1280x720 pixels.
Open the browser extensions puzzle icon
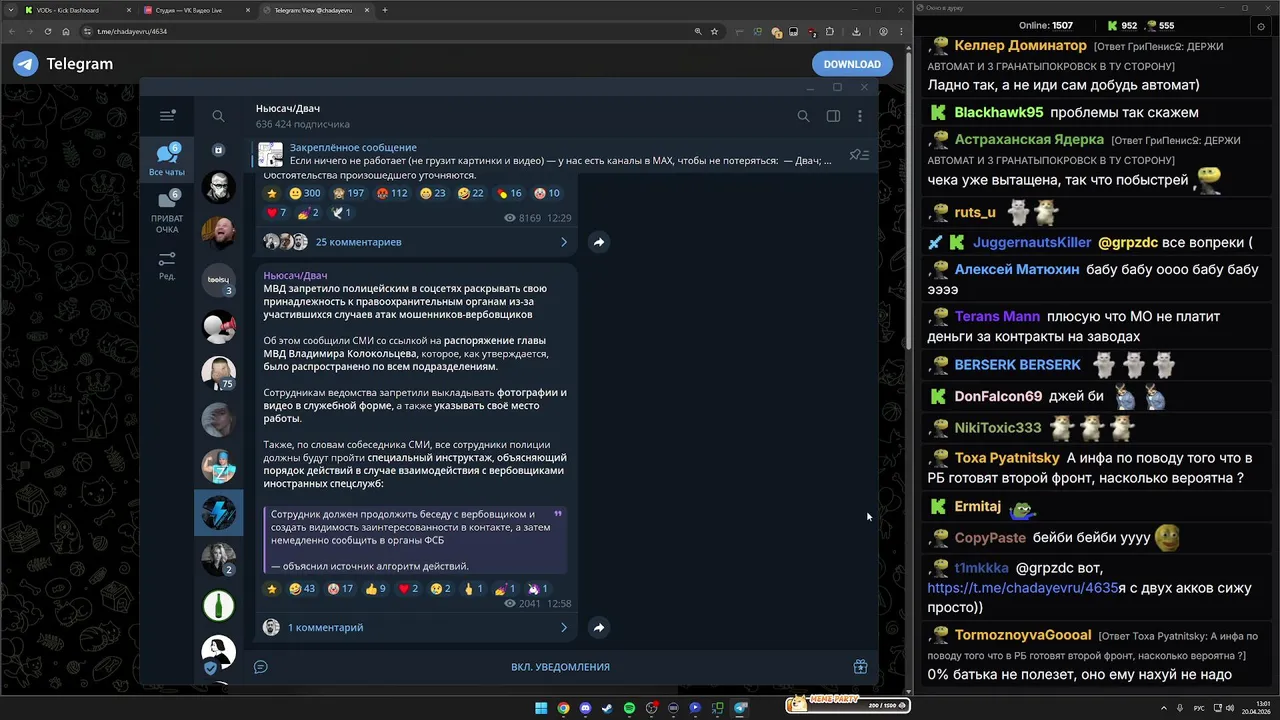[829, 31]
